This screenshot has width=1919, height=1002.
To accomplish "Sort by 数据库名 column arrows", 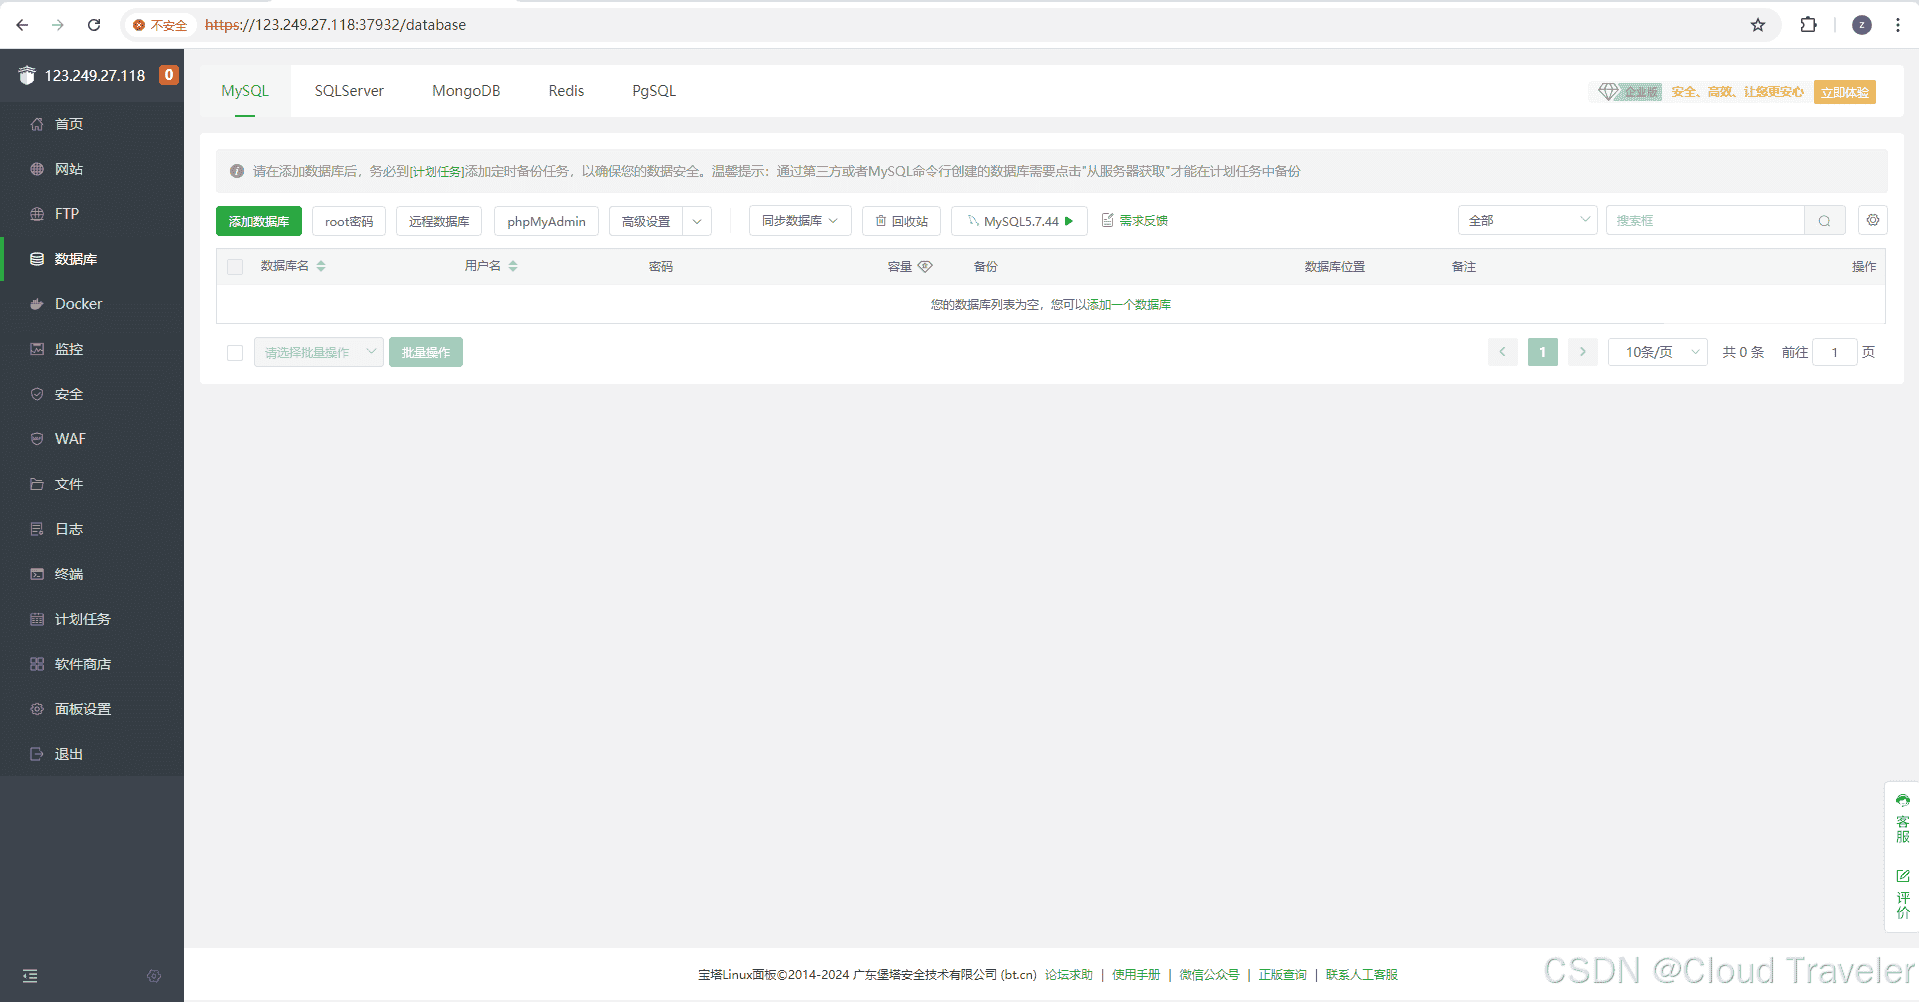I will [x=321, y=266].
